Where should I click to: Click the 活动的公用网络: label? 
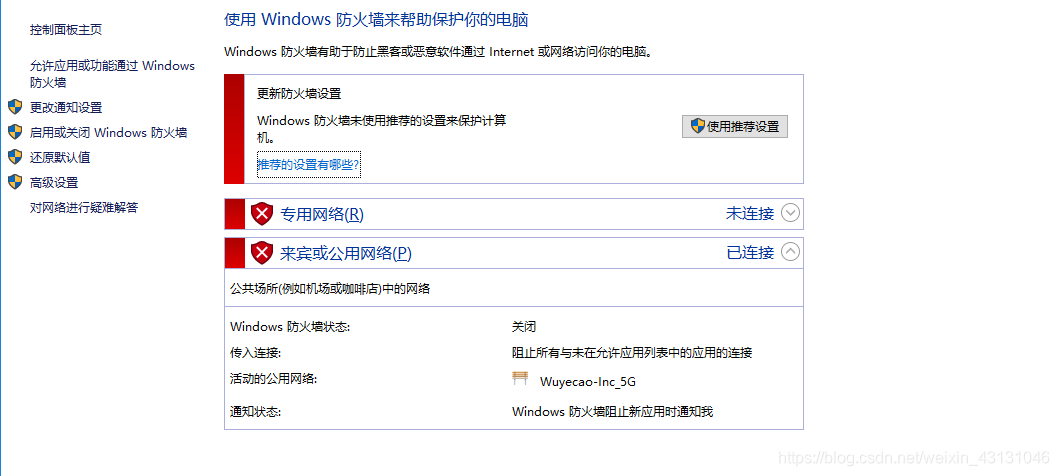tap(274, 379)
